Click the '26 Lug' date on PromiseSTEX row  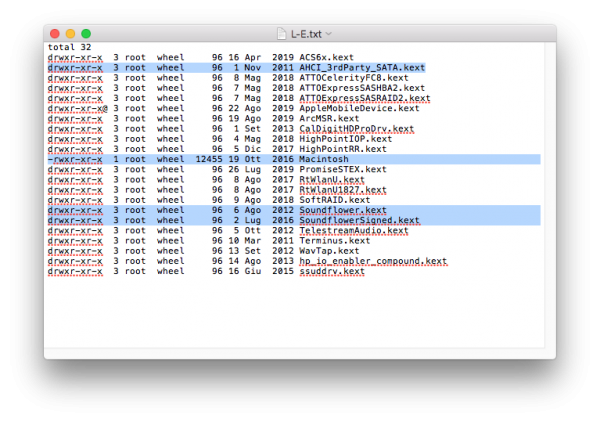point(245,169)
